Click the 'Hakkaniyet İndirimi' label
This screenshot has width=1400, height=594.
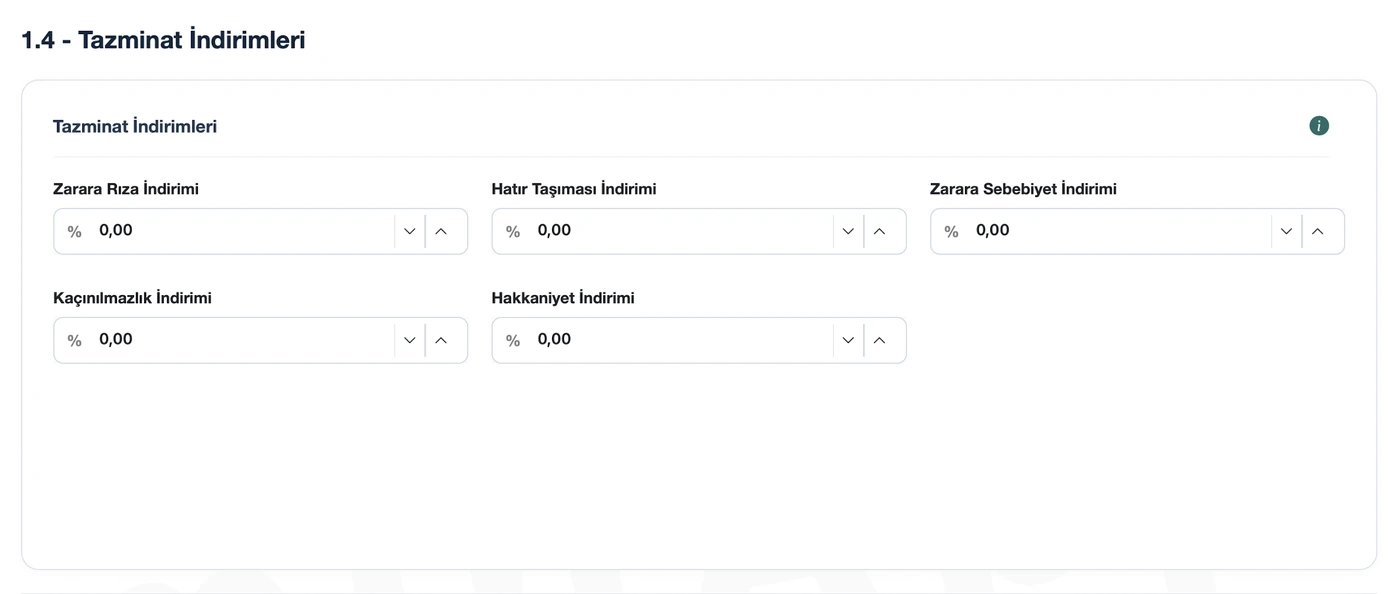563,298
